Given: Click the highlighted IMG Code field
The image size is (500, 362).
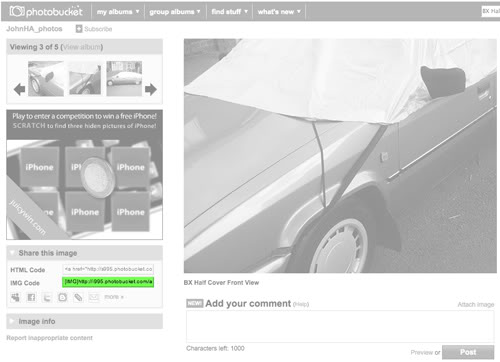Looking at the screenshot, I should [108, 282].
